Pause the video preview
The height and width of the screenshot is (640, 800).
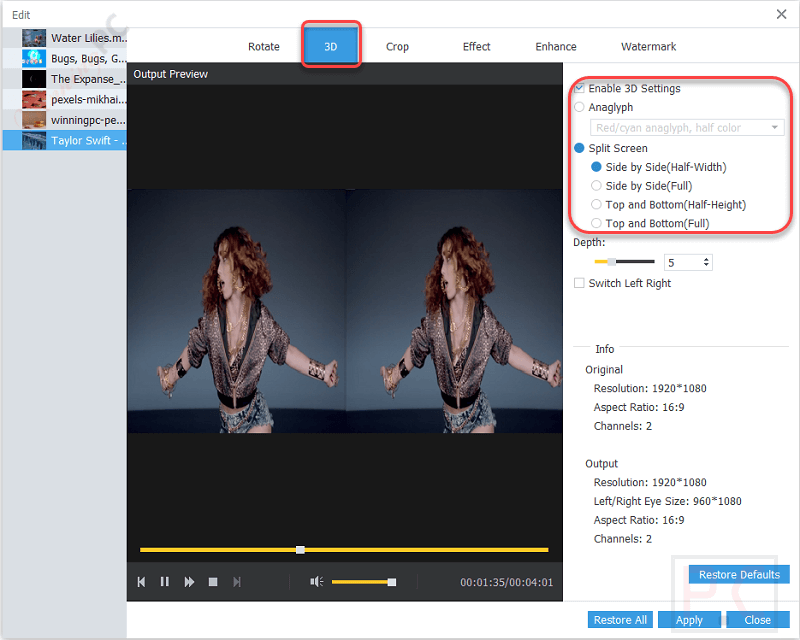click(x=164, y=582)
